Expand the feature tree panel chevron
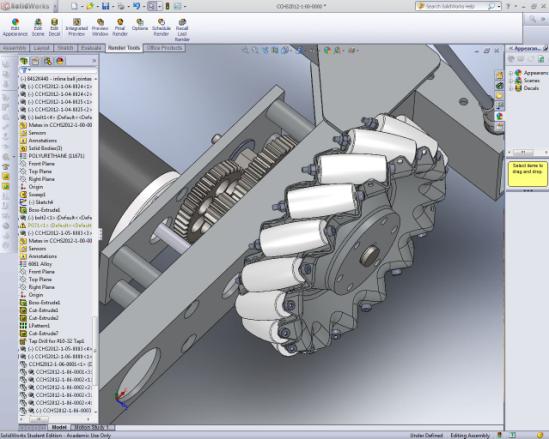Image resolution: width=549 pixels, height=439 pixels. (x=94, y=61)
